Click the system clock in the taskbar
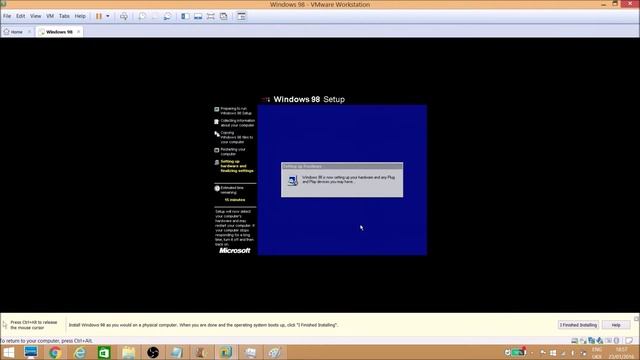The width and height of the screenshot is (640, 360). 622,353
